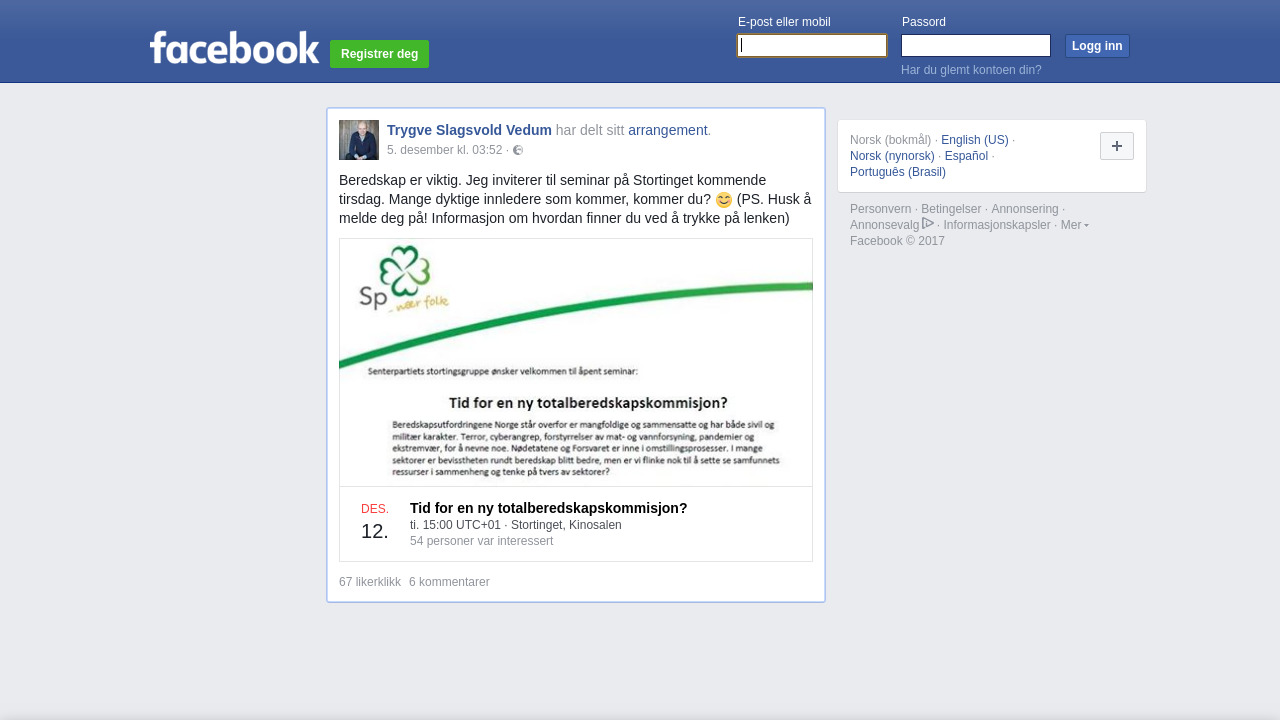Click the plus button to add languages
The width and height of the screenshot is (1280, 720).
tap(1117, 146)
